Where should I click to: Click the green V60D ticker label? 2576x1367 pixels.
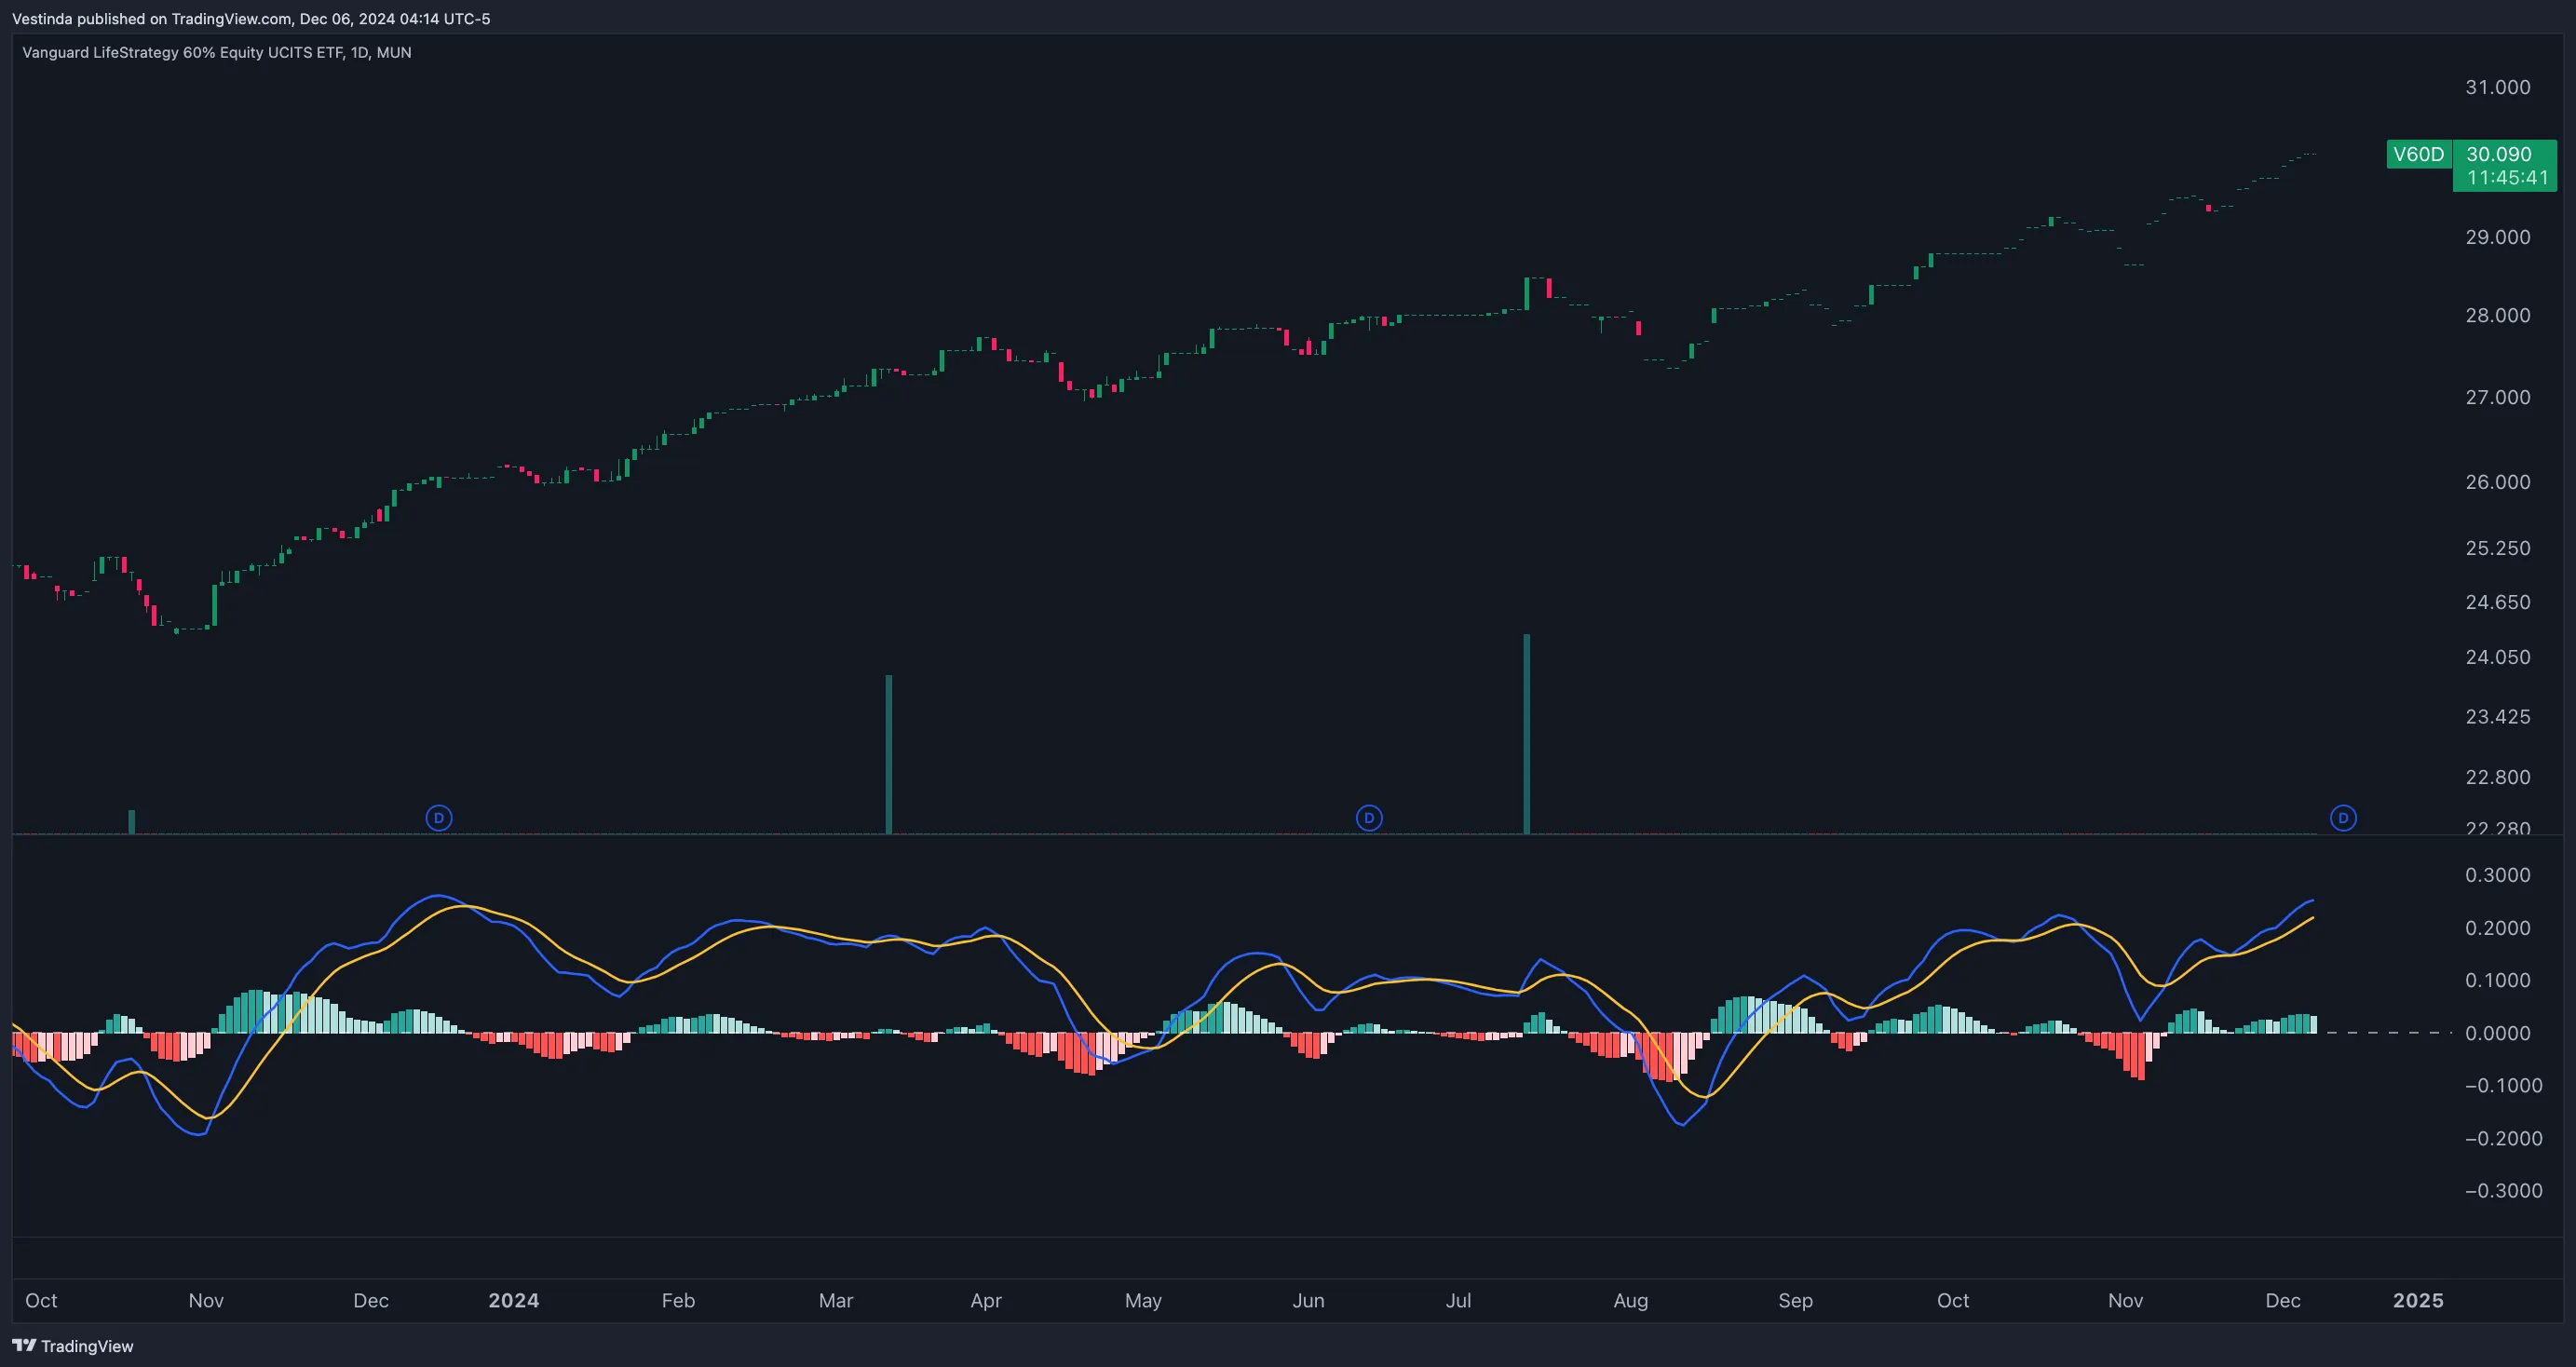(x=2419, y=154)
